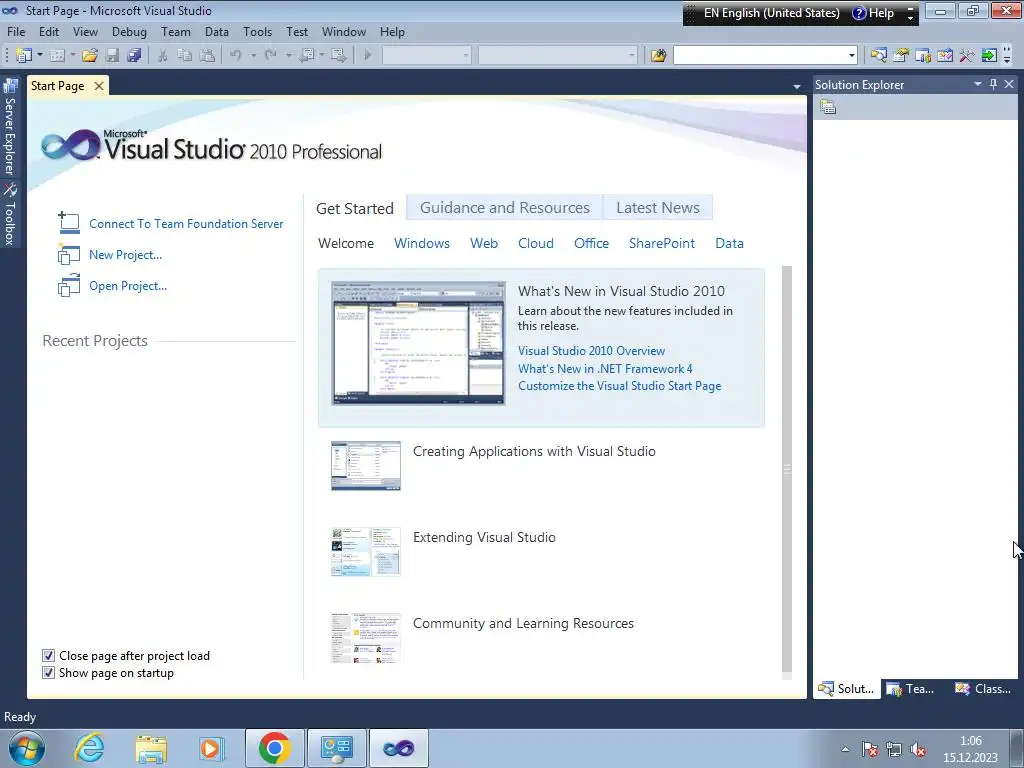Click the Find in Files icon
This screenshot has width=1024, height=768.
(658, 56)
